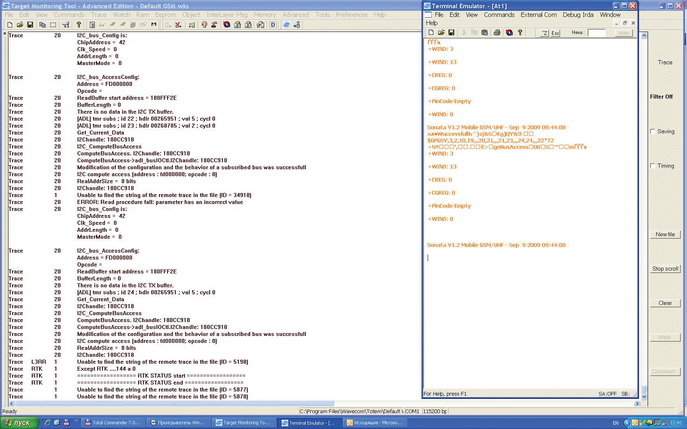Click the ^Z button in Terminal Emulator toolbar
The image size is (687, 429).
(x=544, y=33)
